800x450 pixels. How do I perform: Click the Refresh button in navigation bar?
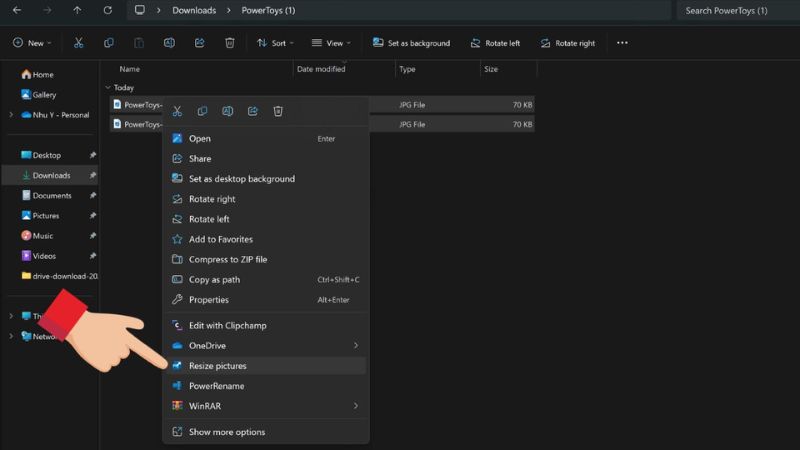[107, 11]
